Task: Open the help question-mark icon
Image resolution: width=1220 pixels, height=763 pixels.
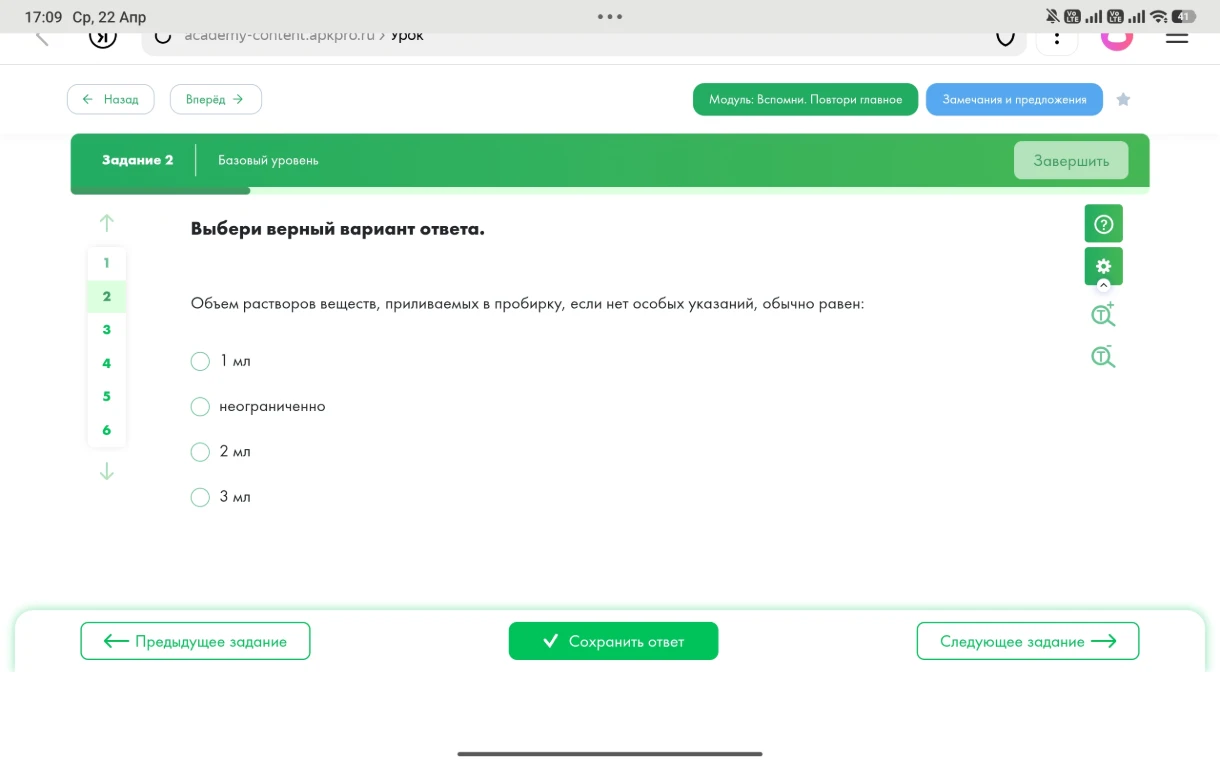Action: 1103,224
